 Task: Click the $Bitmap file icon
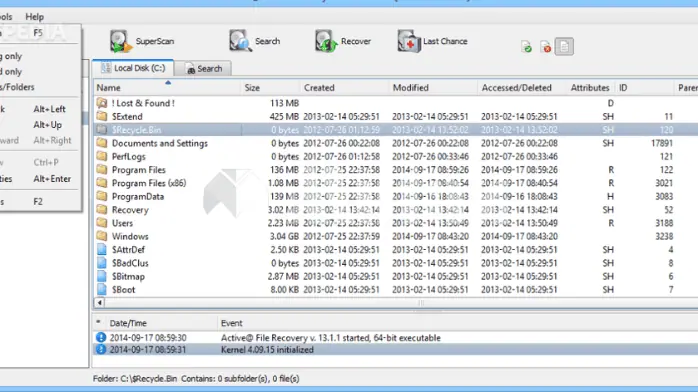coord(102,277)
